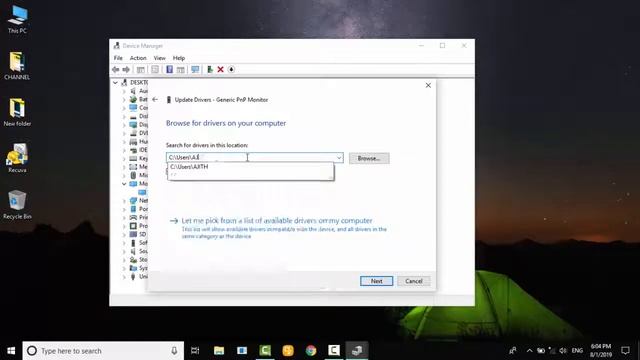Expand the Keyboards tree node
The image size is (640, 360).
click(x=124, y=159)
